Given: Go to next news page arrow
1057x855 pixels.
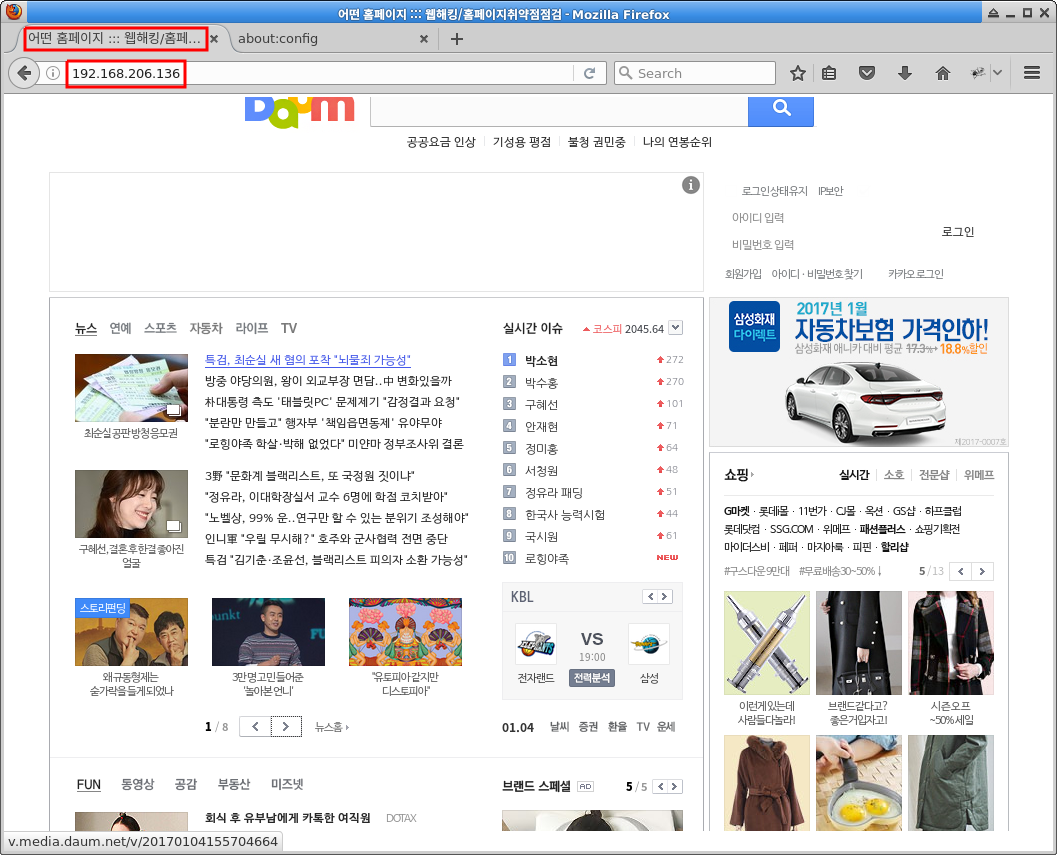Looking at the screenshot, I should (286, 726).
